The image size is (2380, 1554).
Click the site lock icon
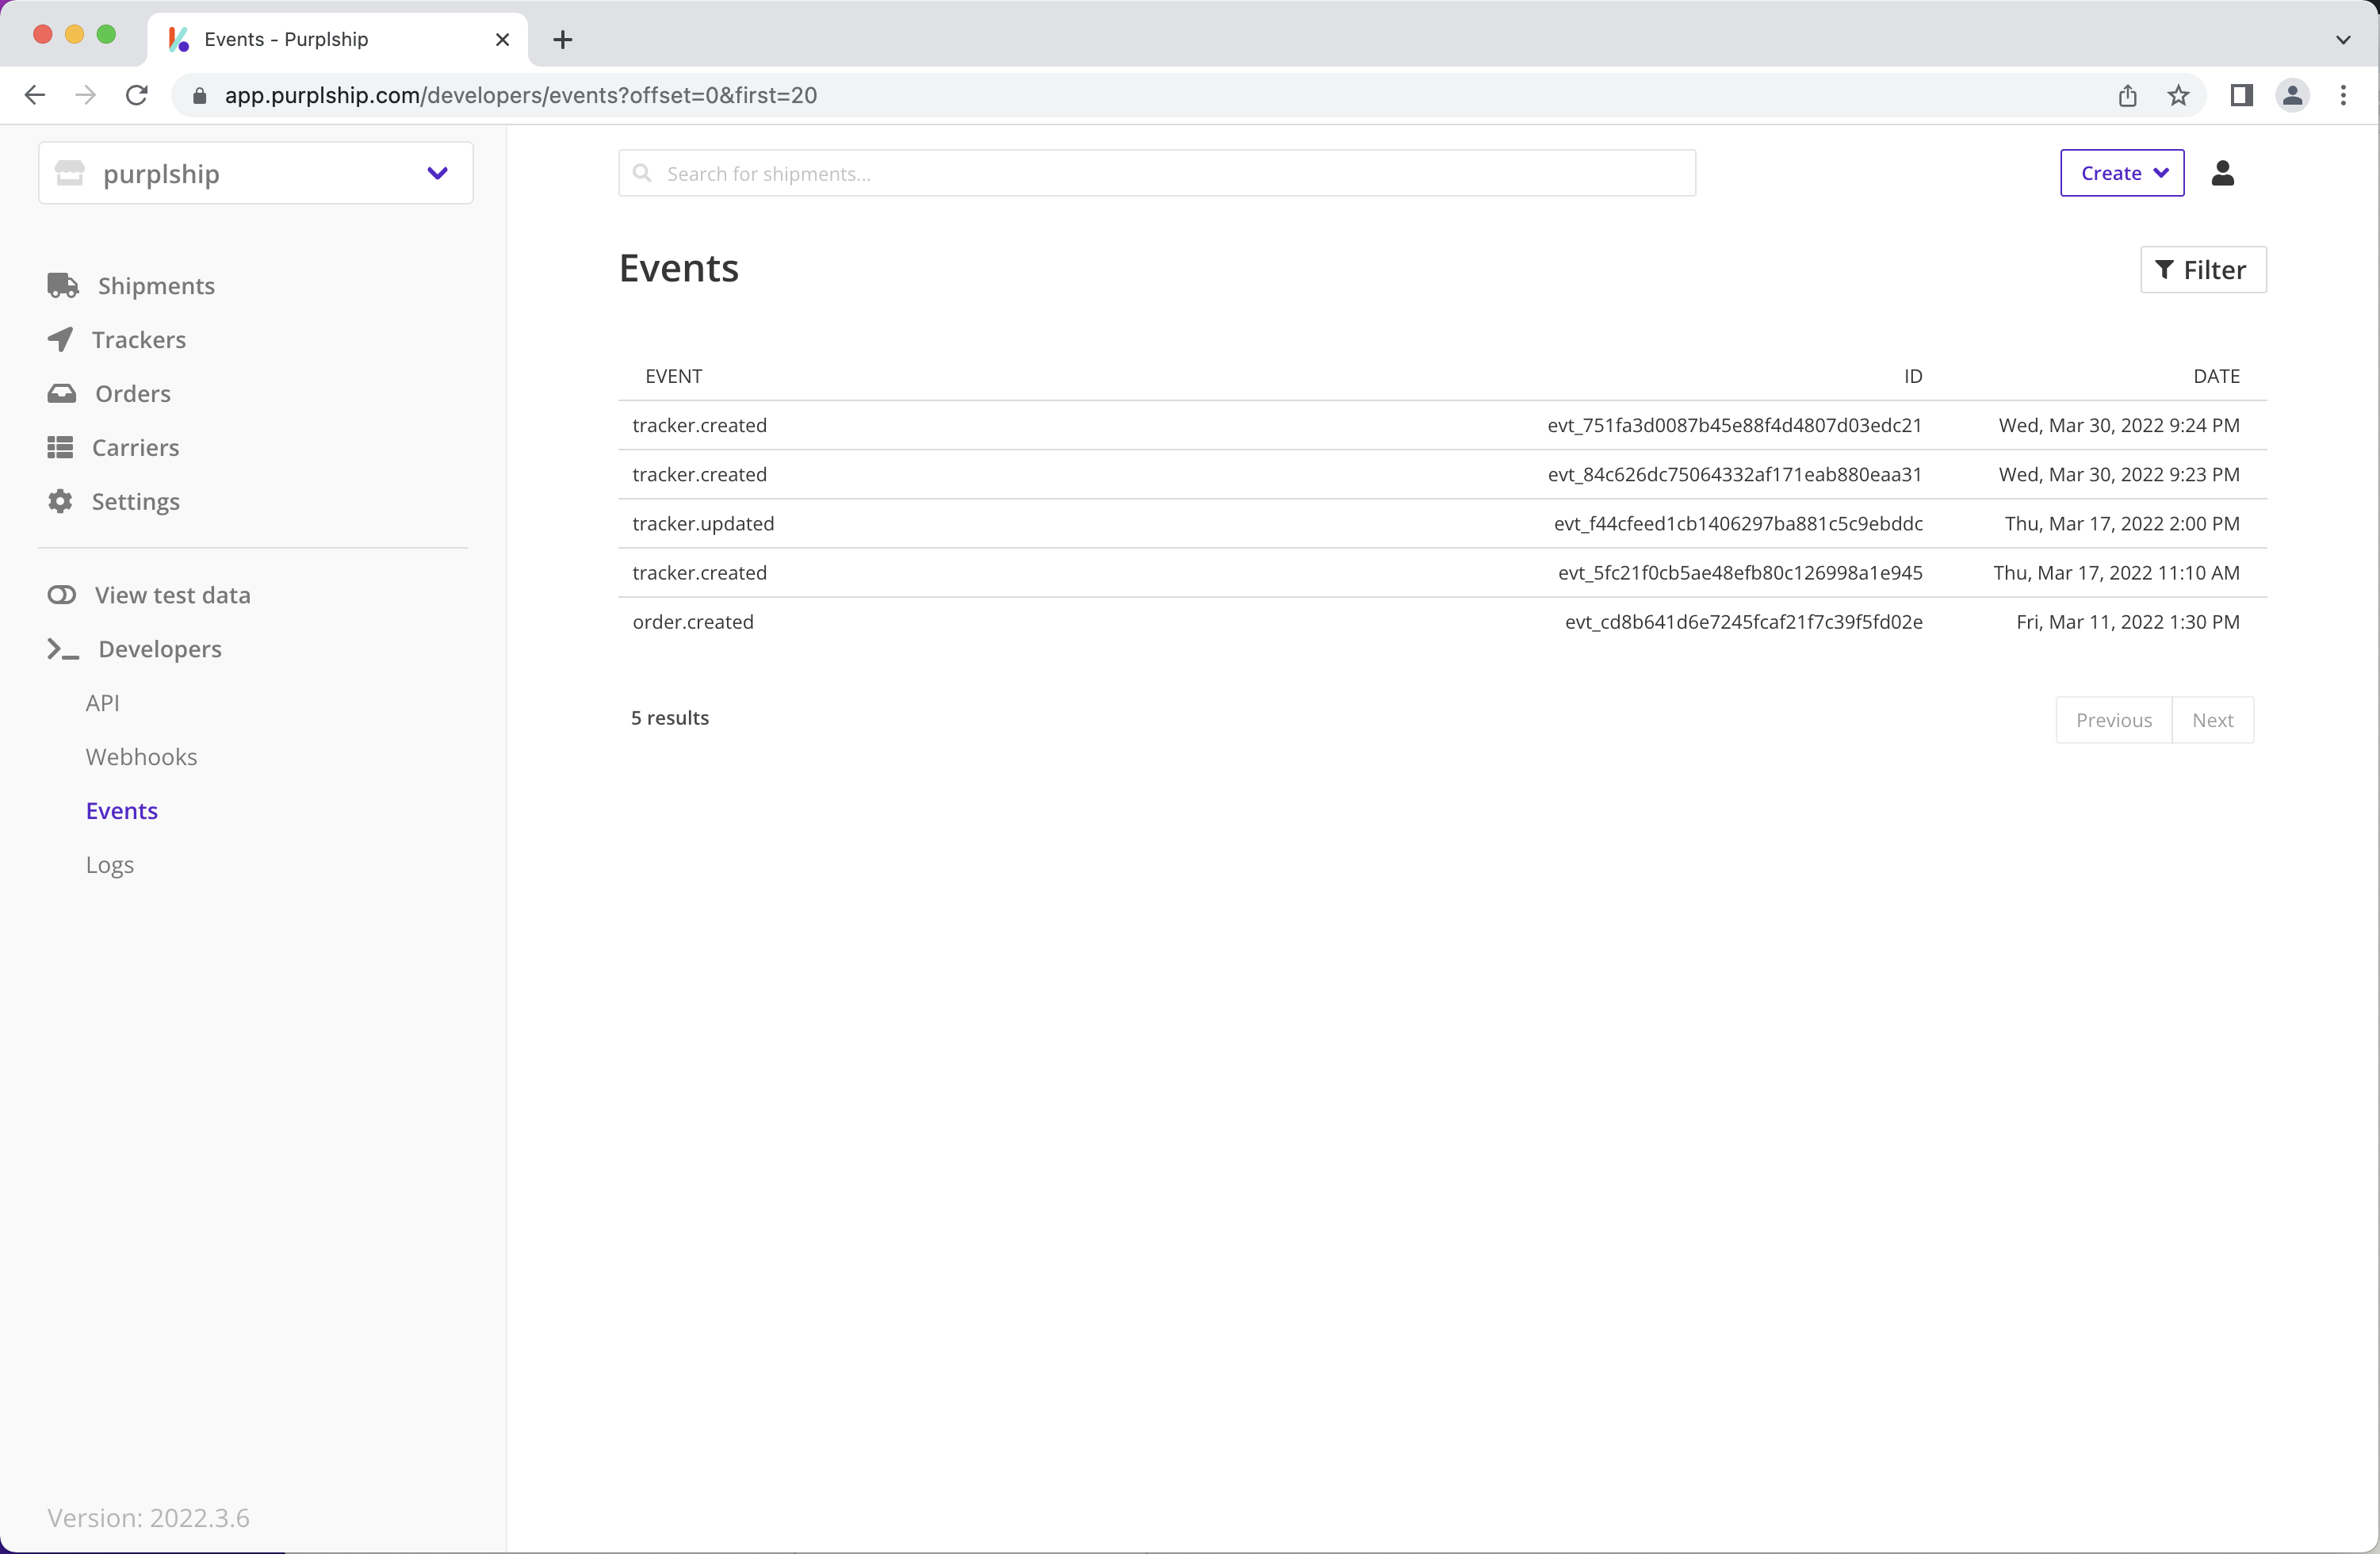tap(200, 95)
